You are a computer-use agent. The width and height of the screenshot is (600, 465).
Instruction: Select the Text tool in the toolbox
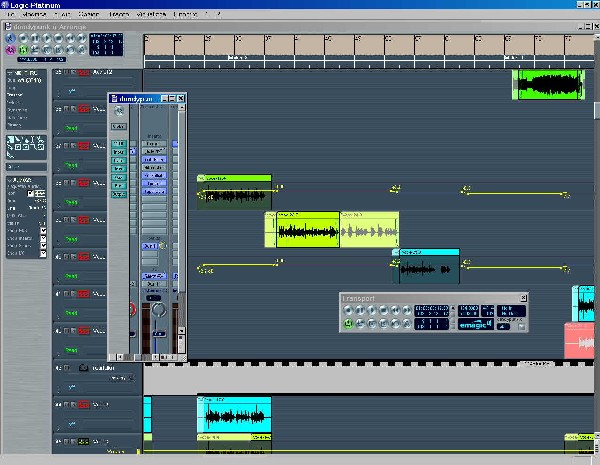tap(33, 140)
